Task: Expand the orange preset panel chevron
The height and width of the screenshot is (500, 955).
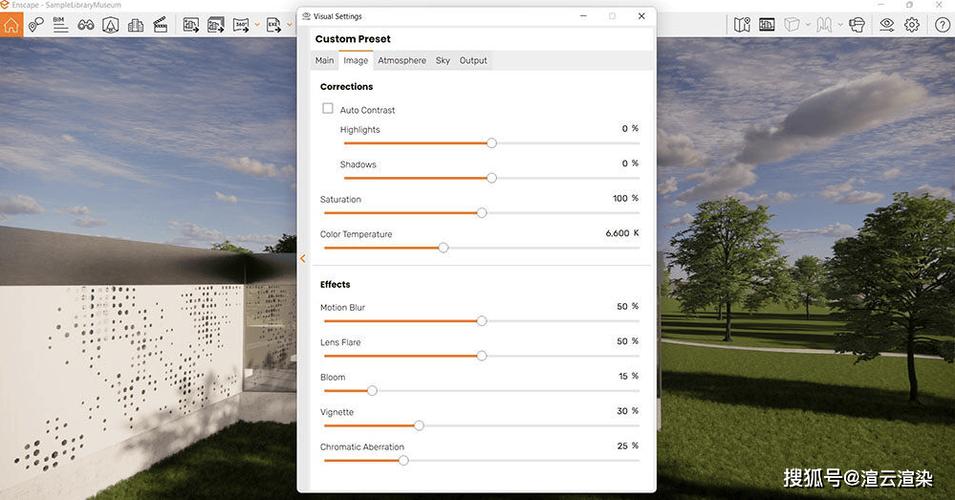Action: (303, 259)
